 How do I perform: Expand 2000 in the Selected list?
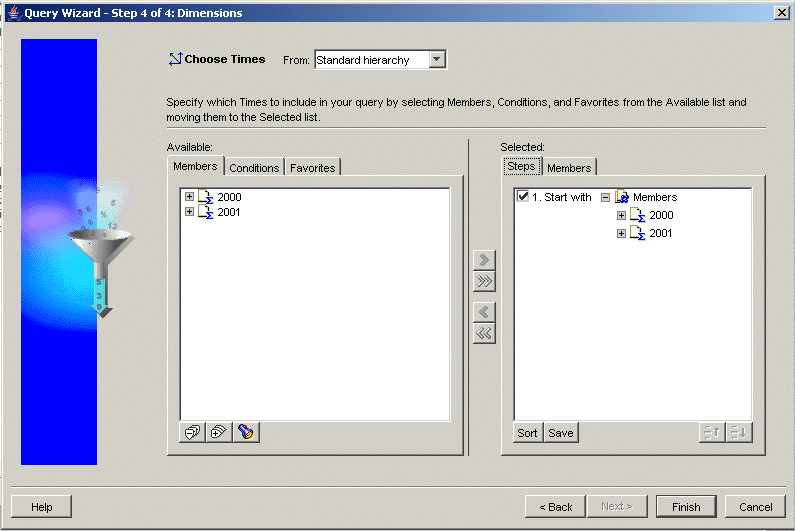(621, 216)
